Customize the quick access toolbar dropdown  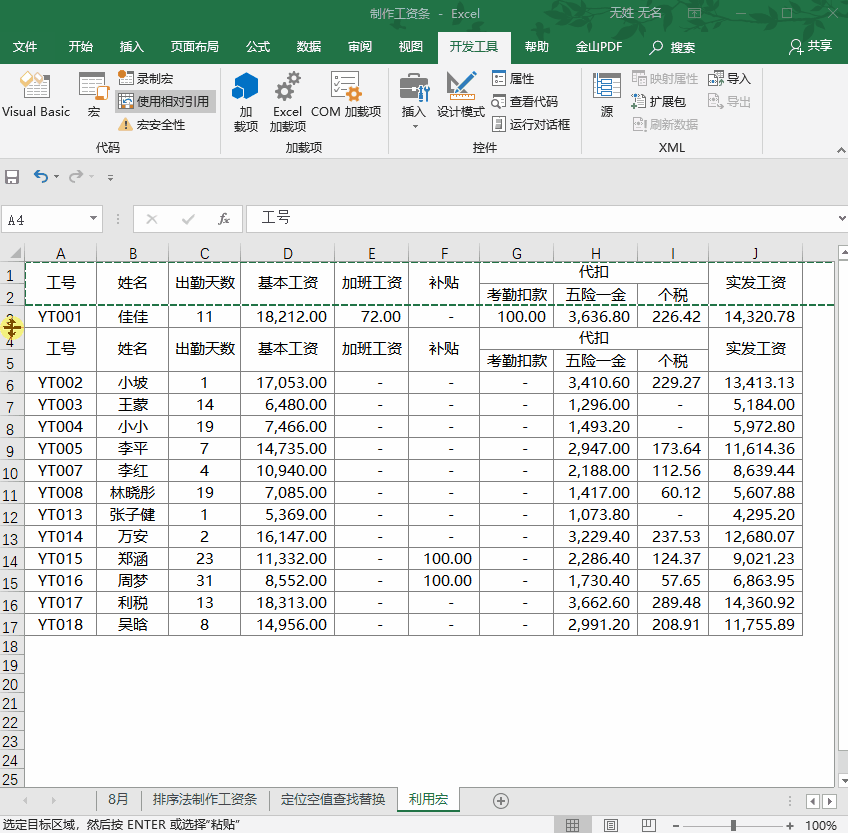(110, 177)
